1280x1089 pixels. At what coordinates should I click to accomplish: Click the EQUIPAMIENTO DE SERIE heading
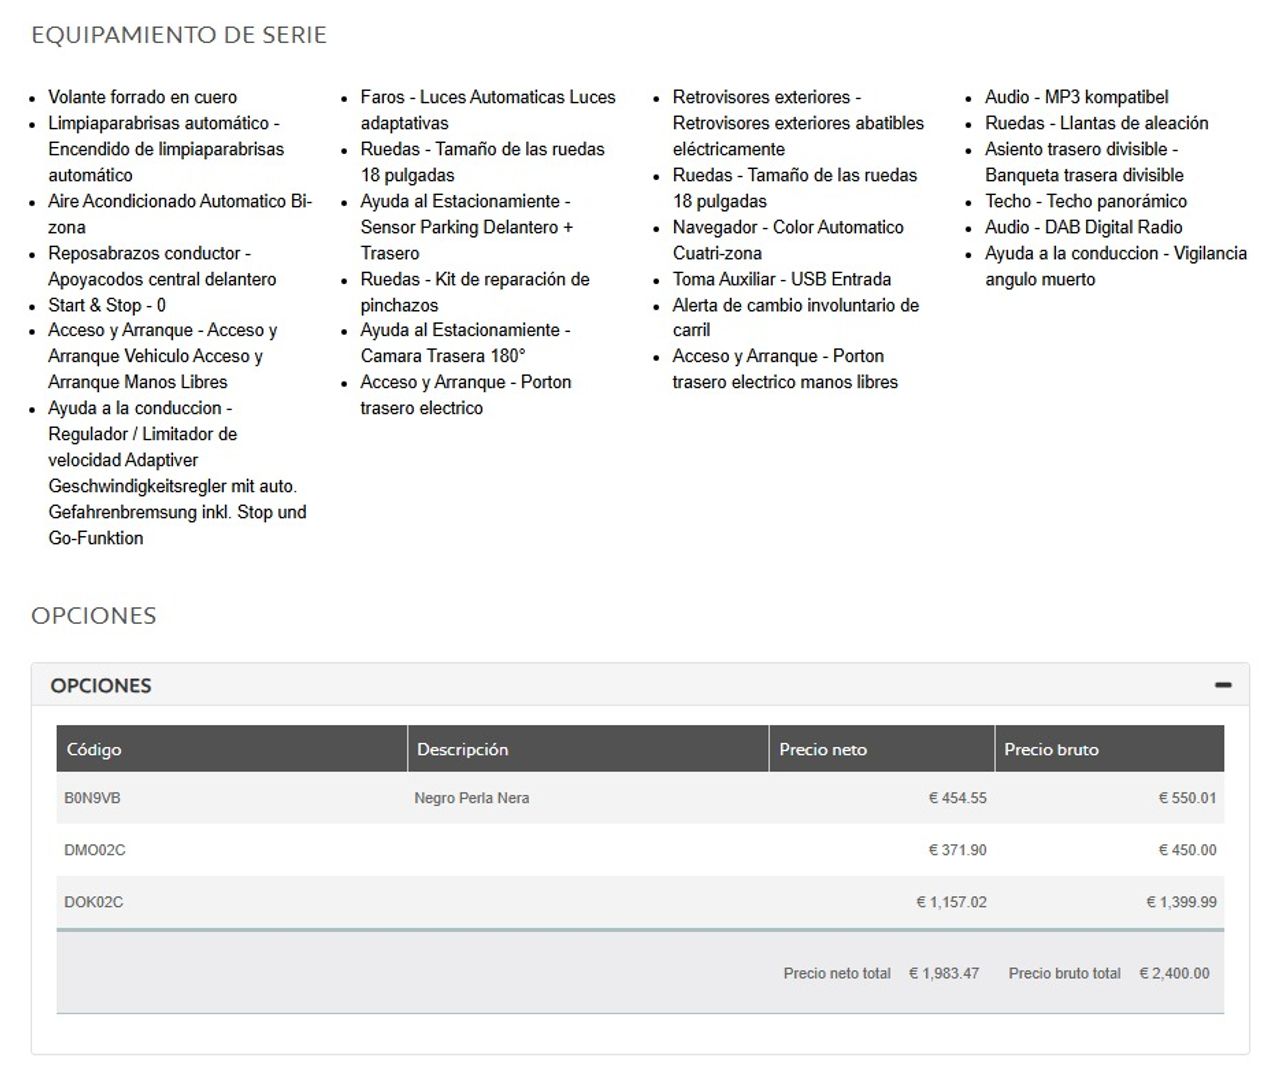[179, 35]
